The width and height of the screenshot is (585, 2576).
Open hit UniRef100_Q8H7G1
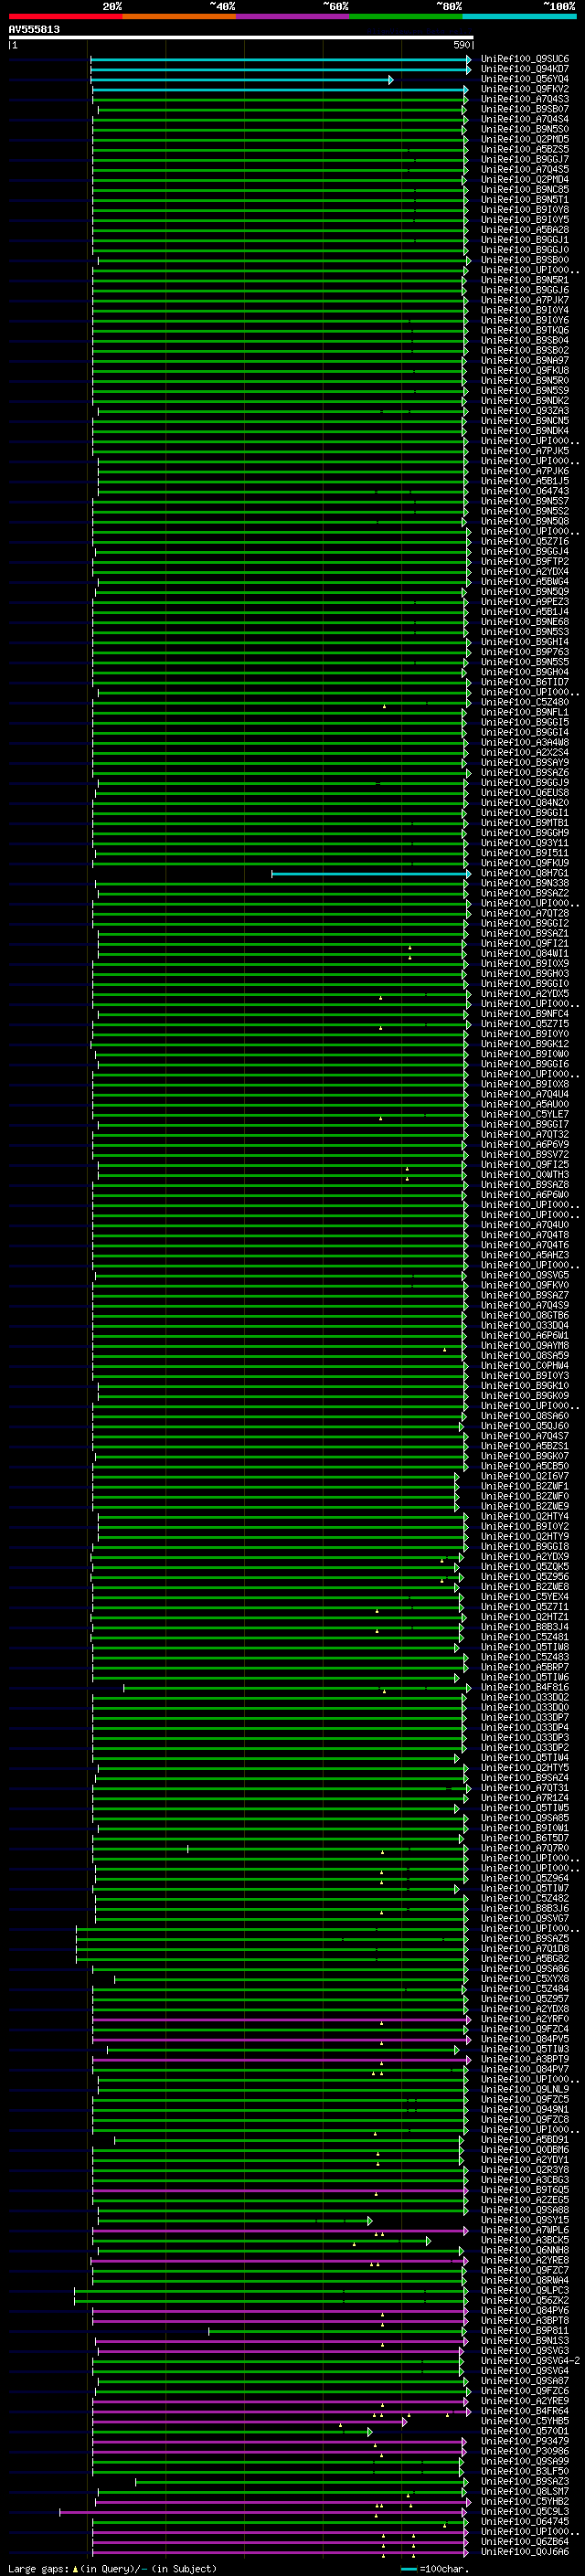[524, 873]
